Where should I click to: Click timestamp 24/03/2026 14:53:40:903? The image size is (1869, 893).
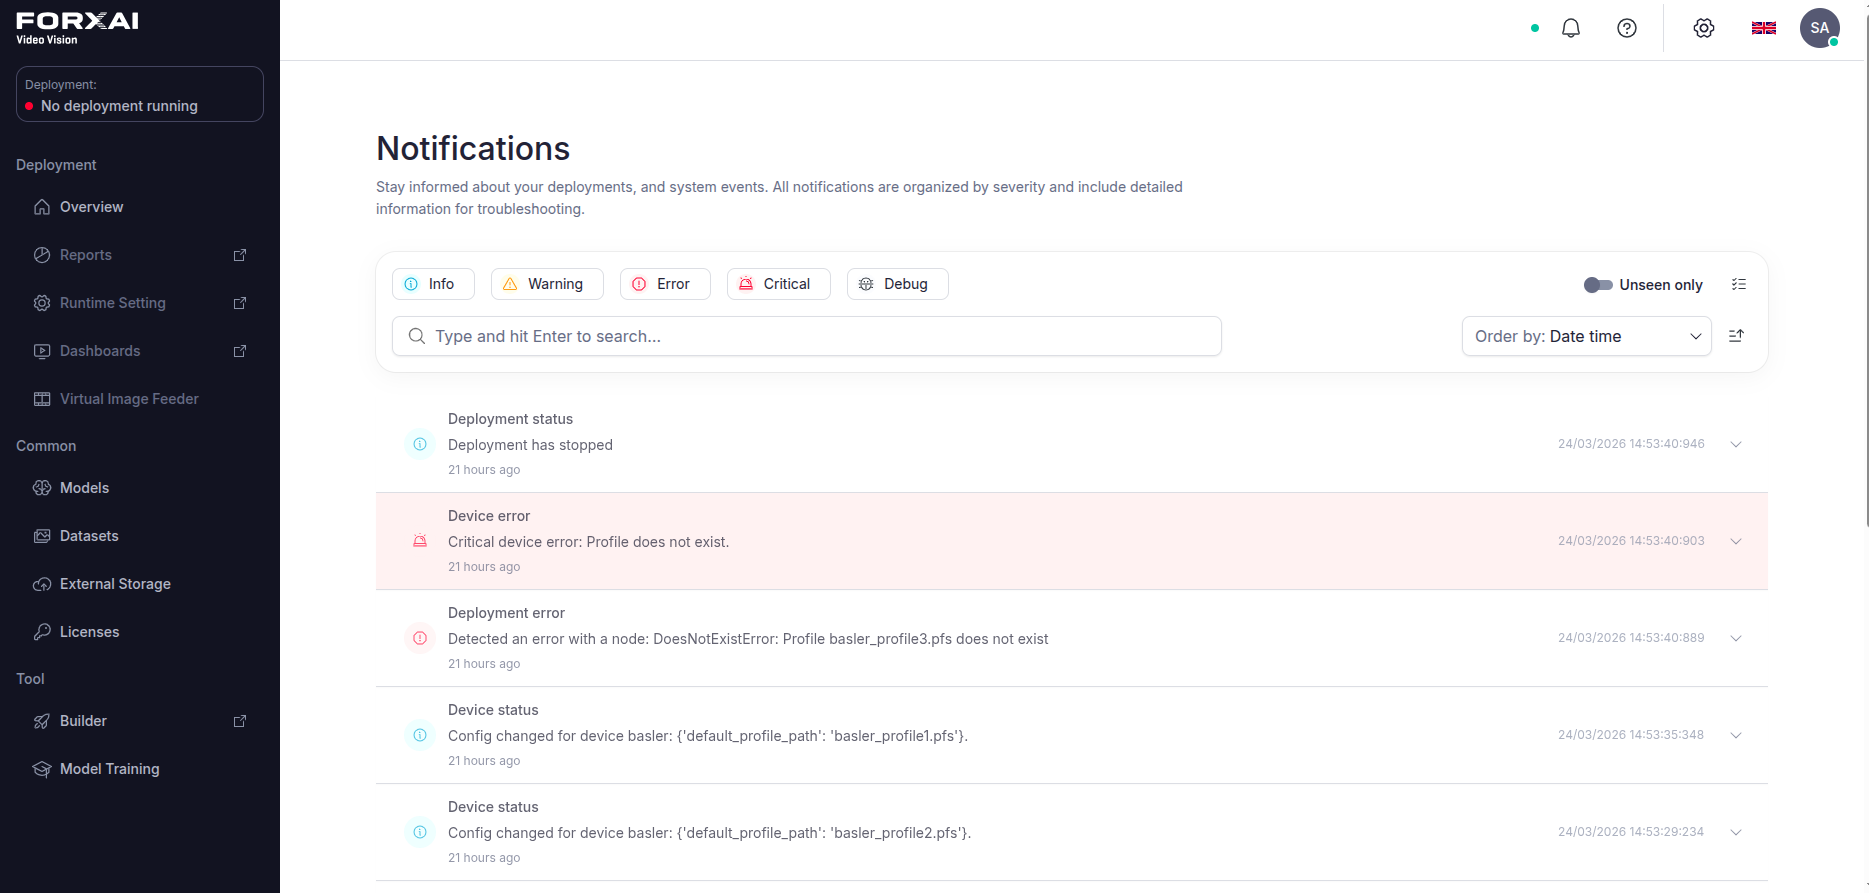[1631, 541]
